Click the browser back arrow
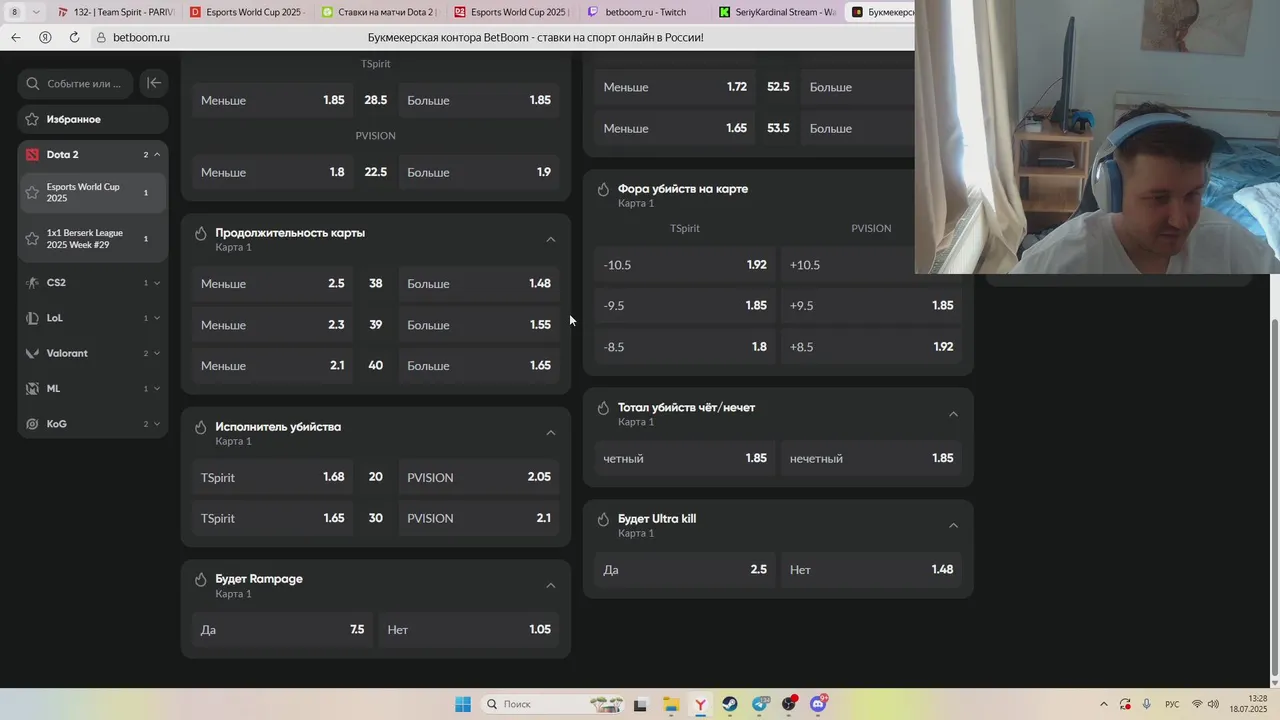 (16, 37)
